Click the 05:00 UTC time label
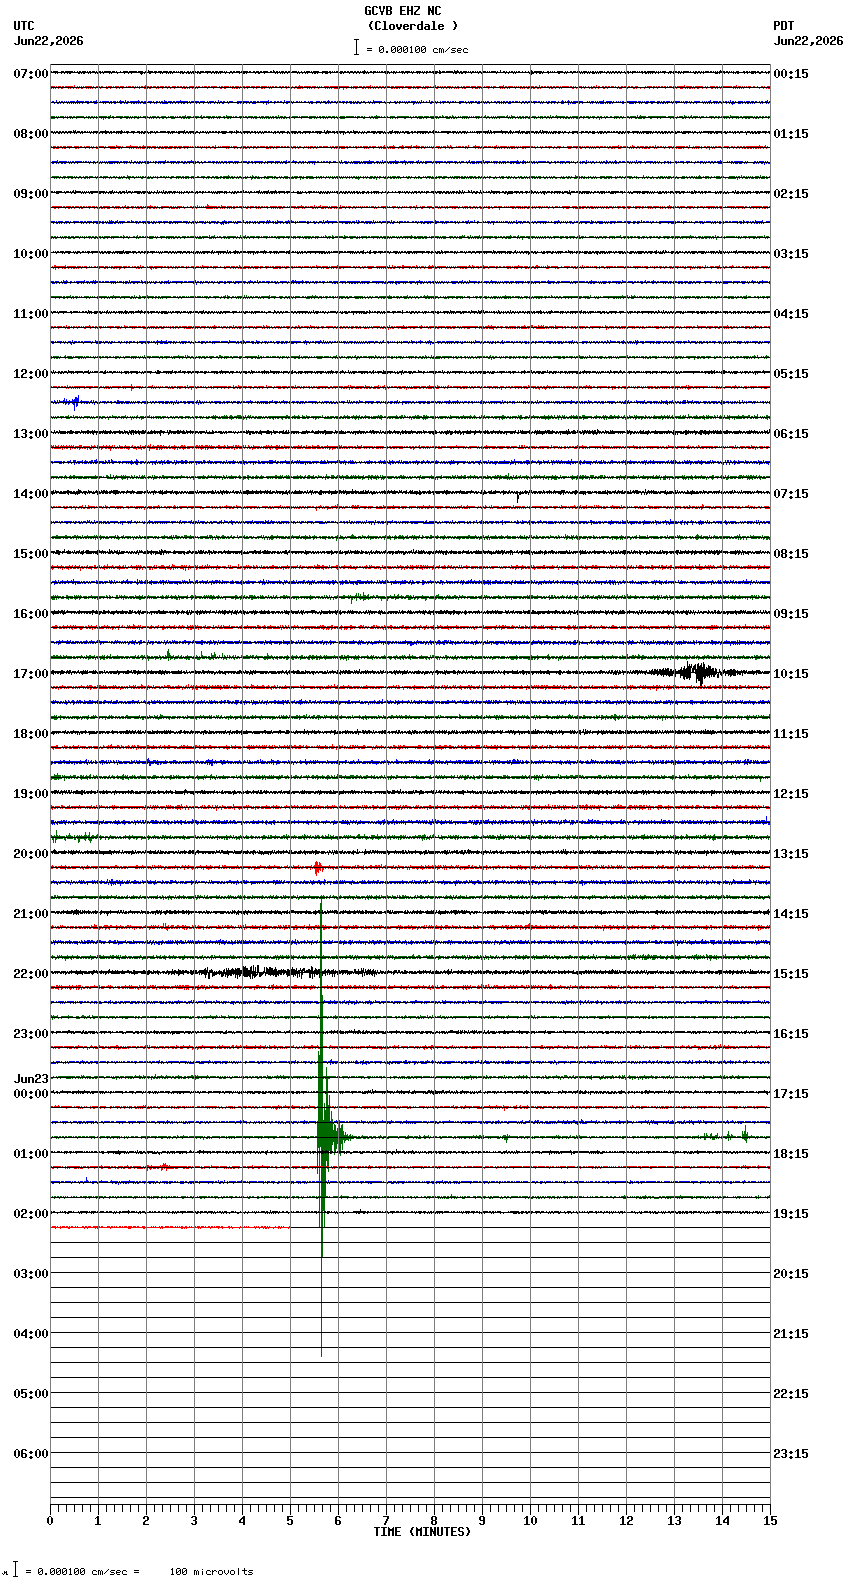 [x=31, y=1394]
